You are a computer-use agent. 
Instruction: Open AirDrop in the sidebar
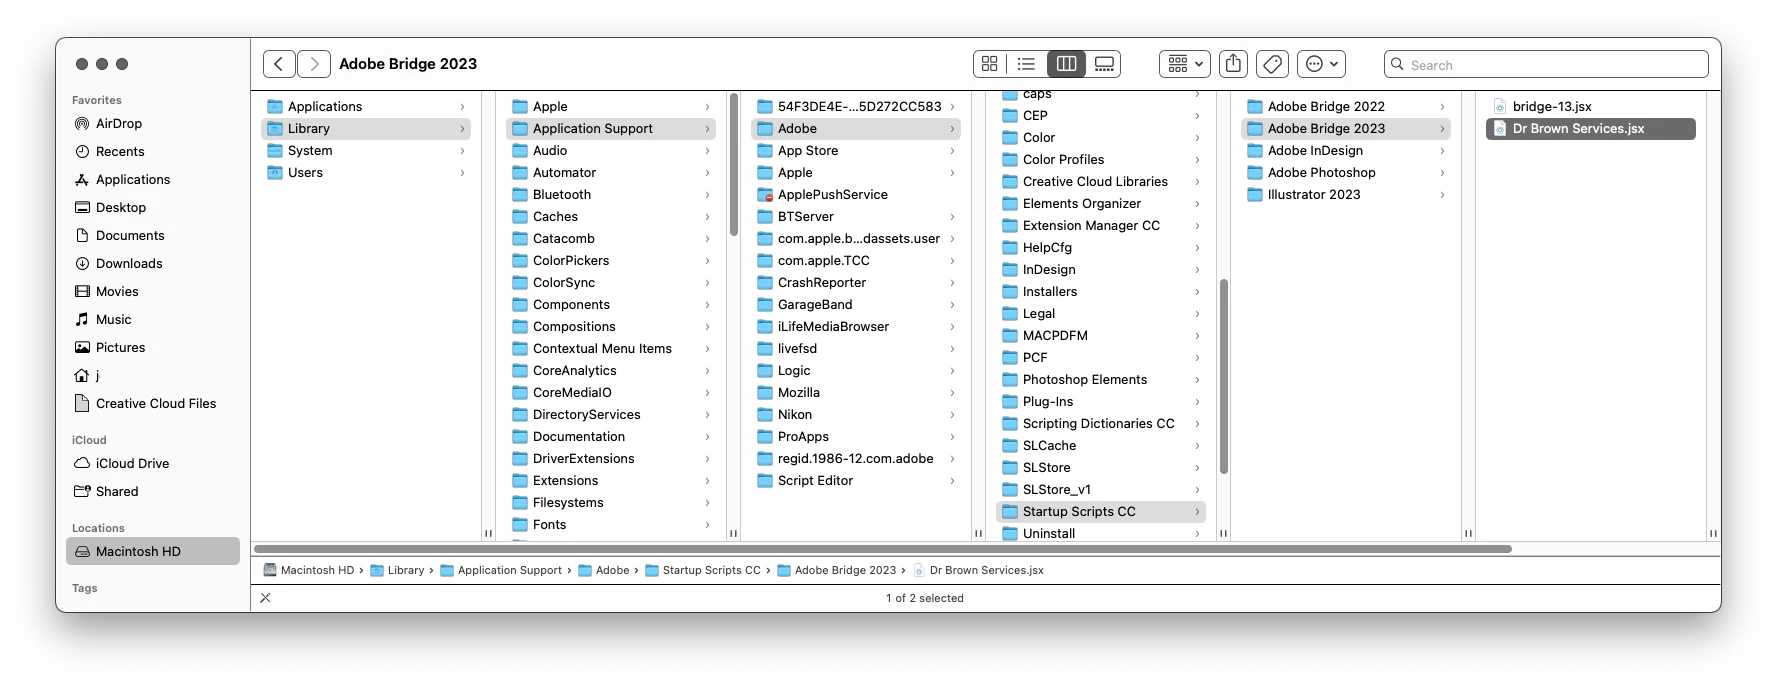click(153, 124)
